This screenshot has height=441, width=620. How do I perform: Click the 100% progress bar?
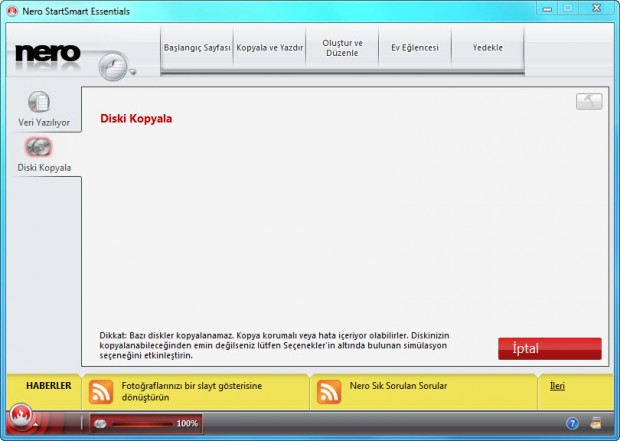[x=146, y=424]
